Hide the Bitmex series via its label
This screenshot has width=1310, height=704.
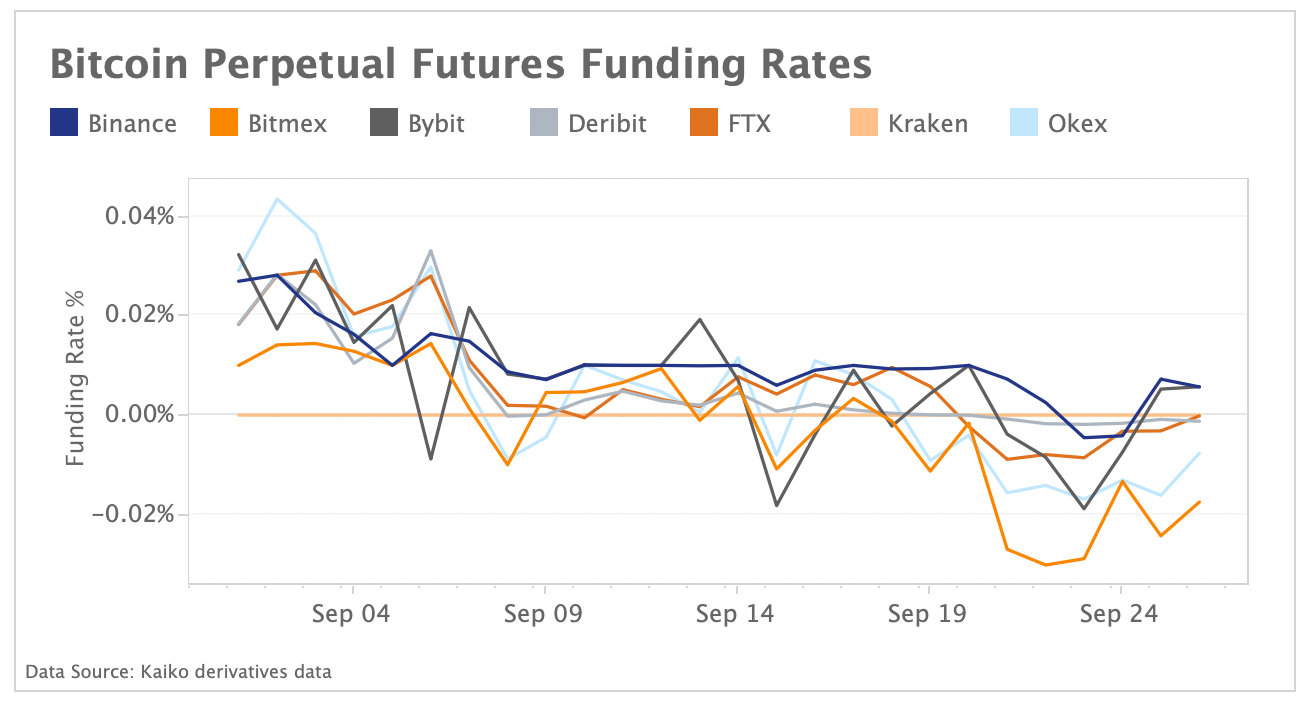pos(288,124)
